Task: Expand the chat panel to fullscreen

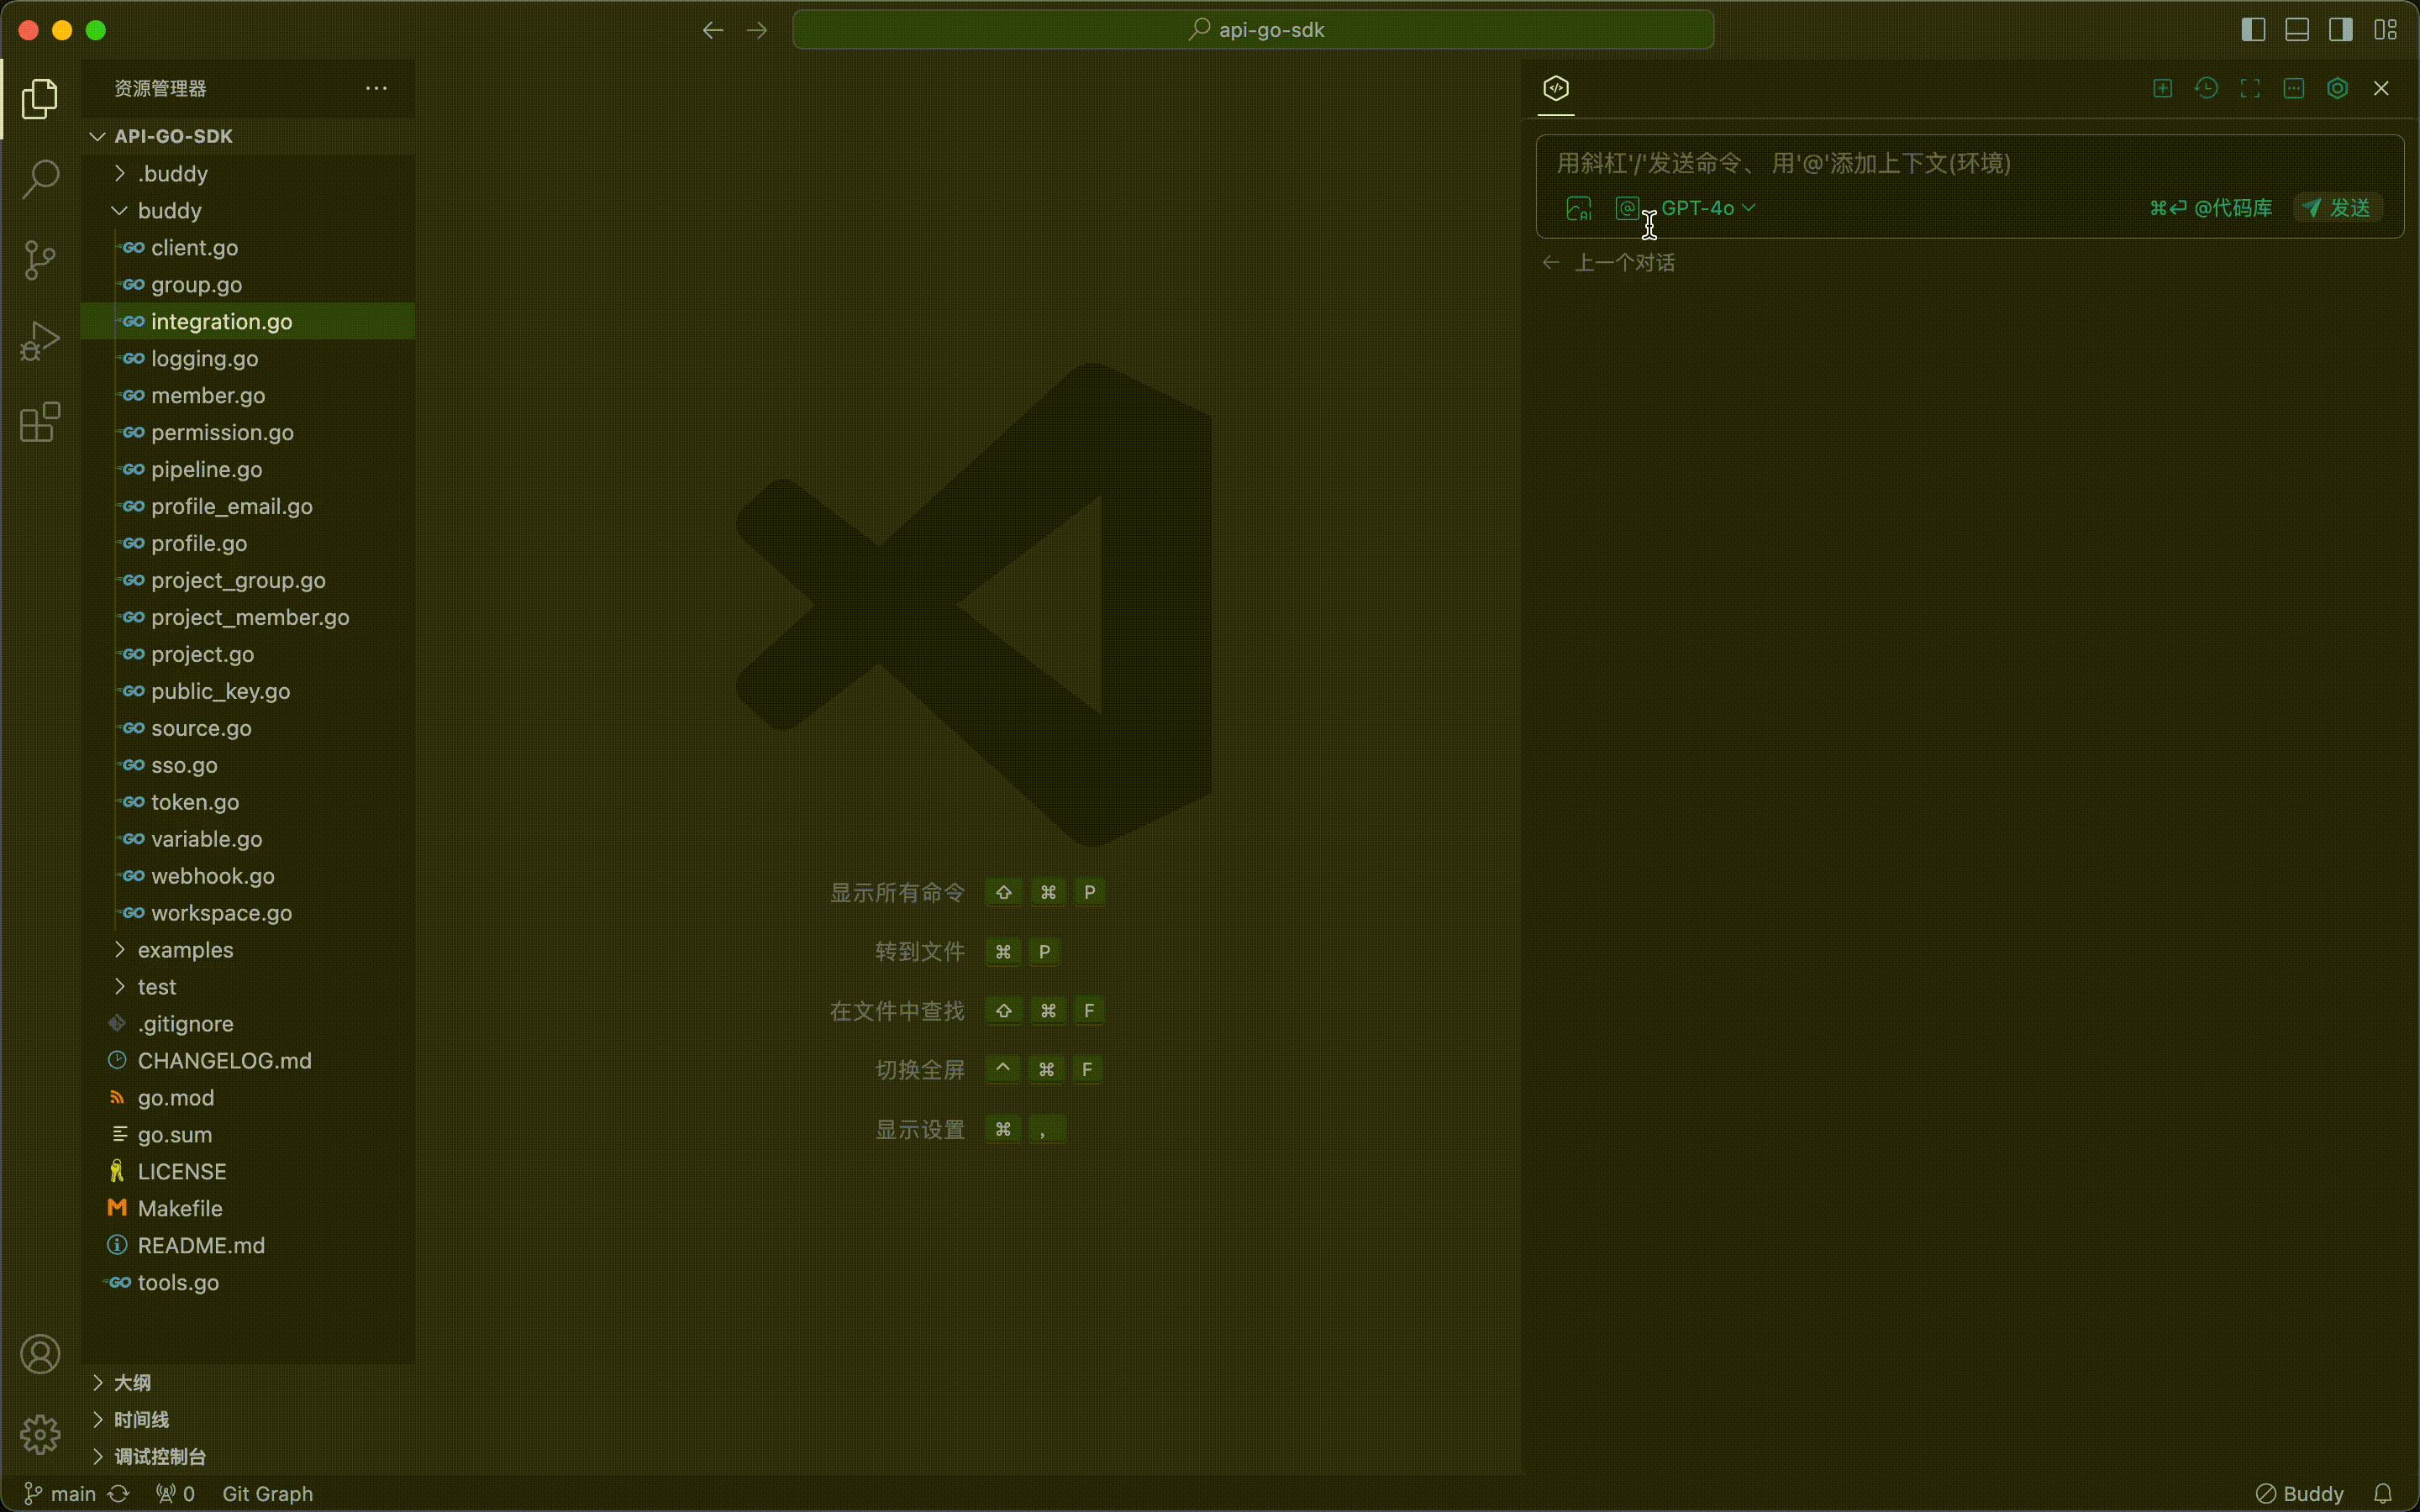Action: (2250, 88)
